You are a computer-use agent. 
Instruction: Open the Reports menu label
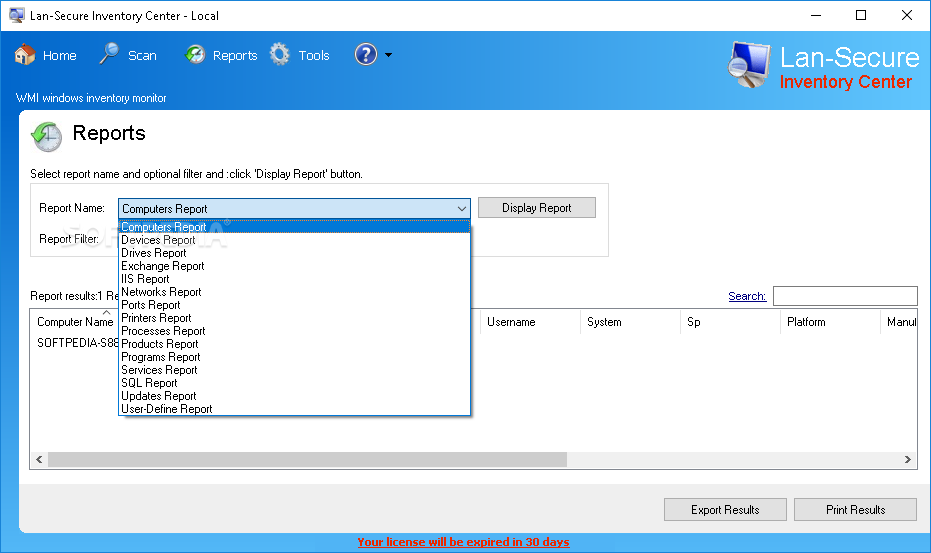point(235,55)
